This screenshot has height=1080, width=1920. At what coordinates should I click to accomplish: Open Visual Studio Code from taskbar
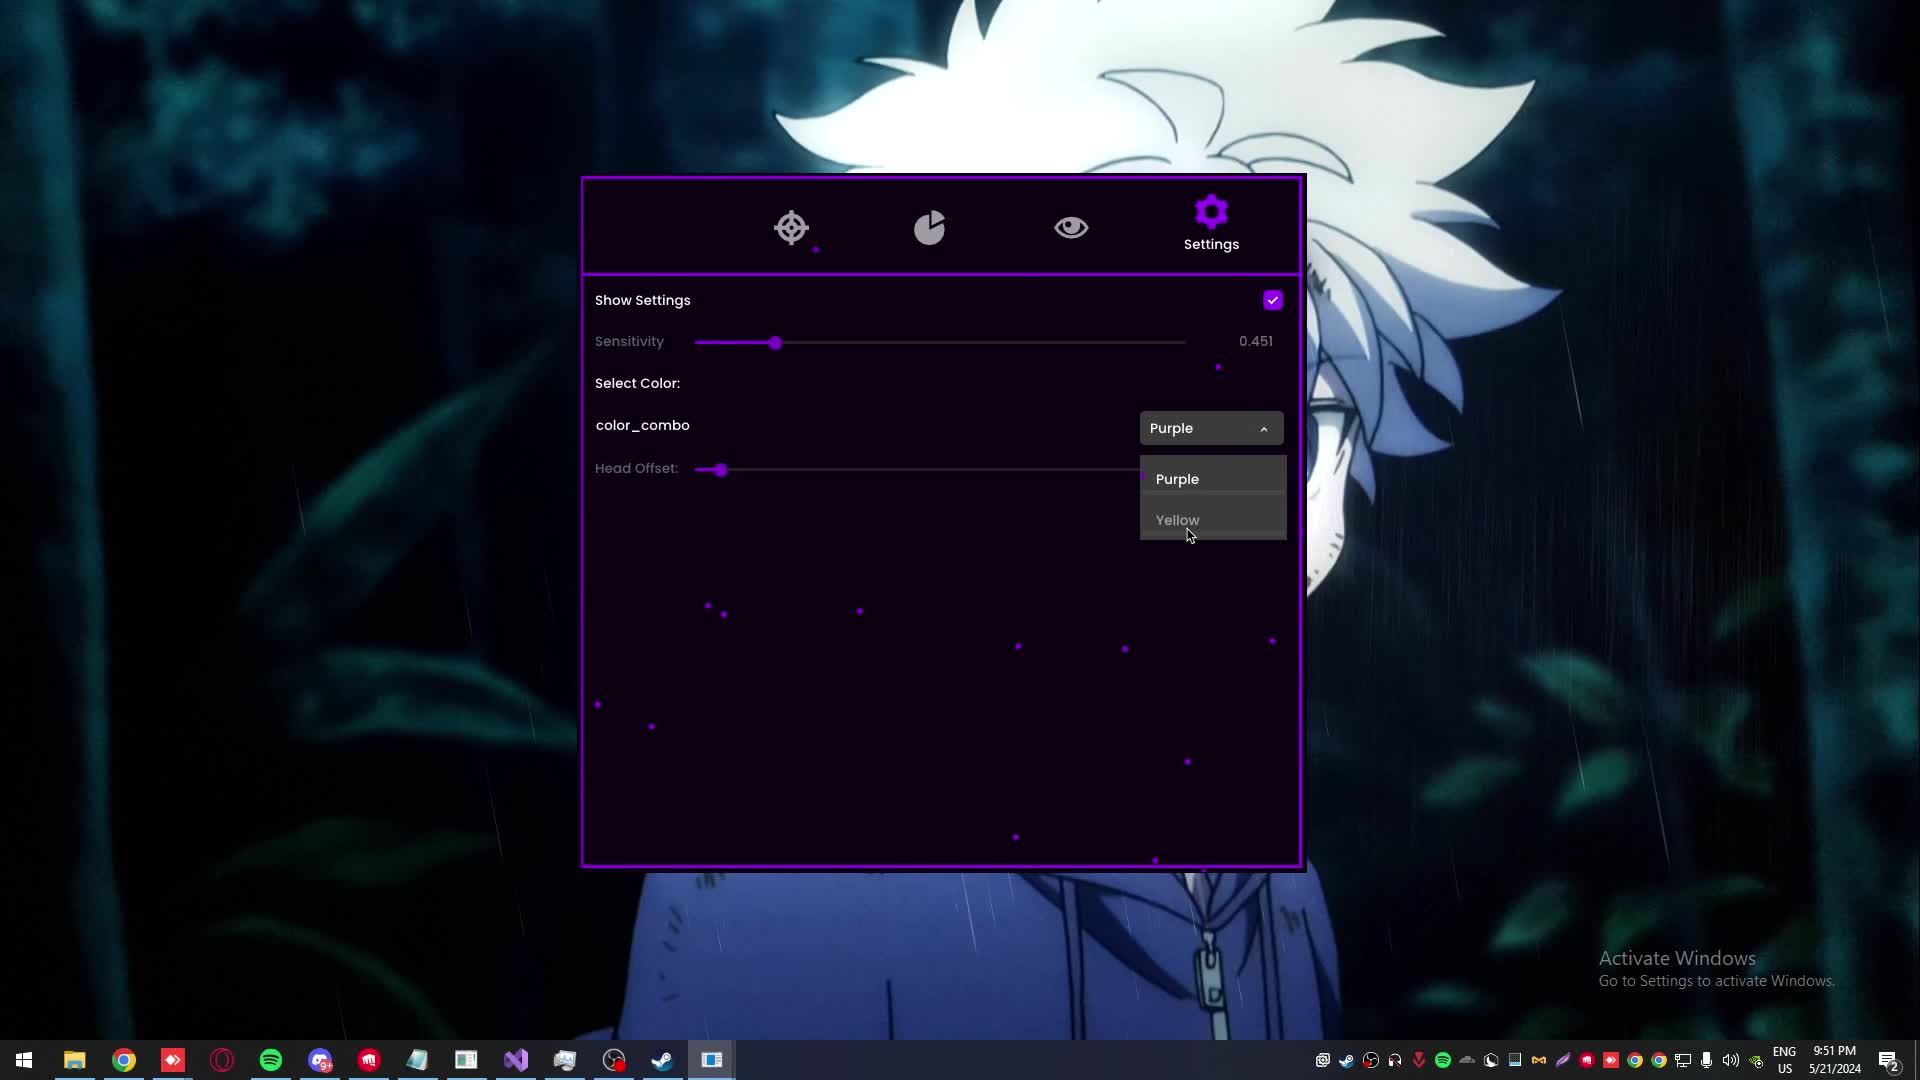tap(515, 1059)
